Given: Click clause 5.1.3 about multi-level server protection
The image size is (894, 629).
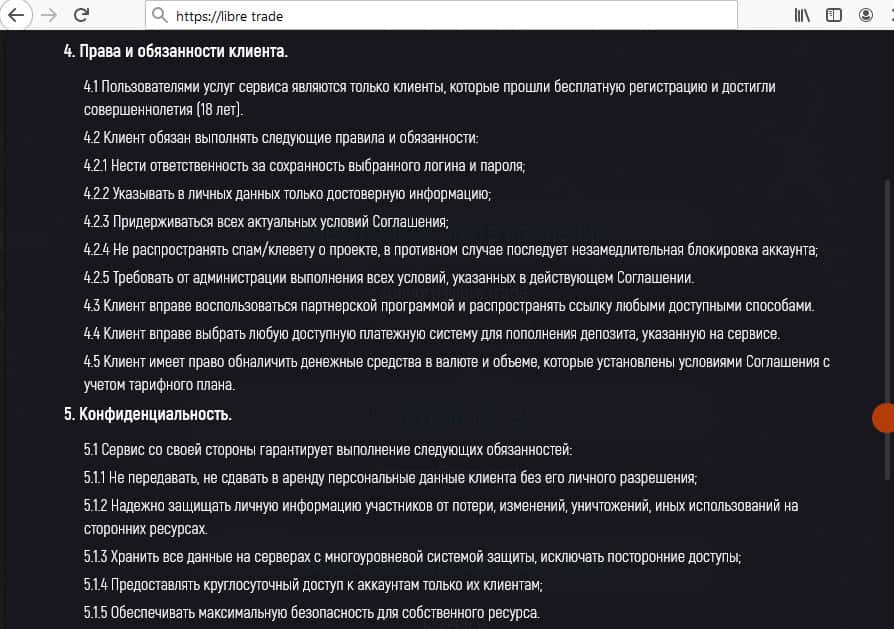Looking at the screenshot, I should [x=412, y=557].
